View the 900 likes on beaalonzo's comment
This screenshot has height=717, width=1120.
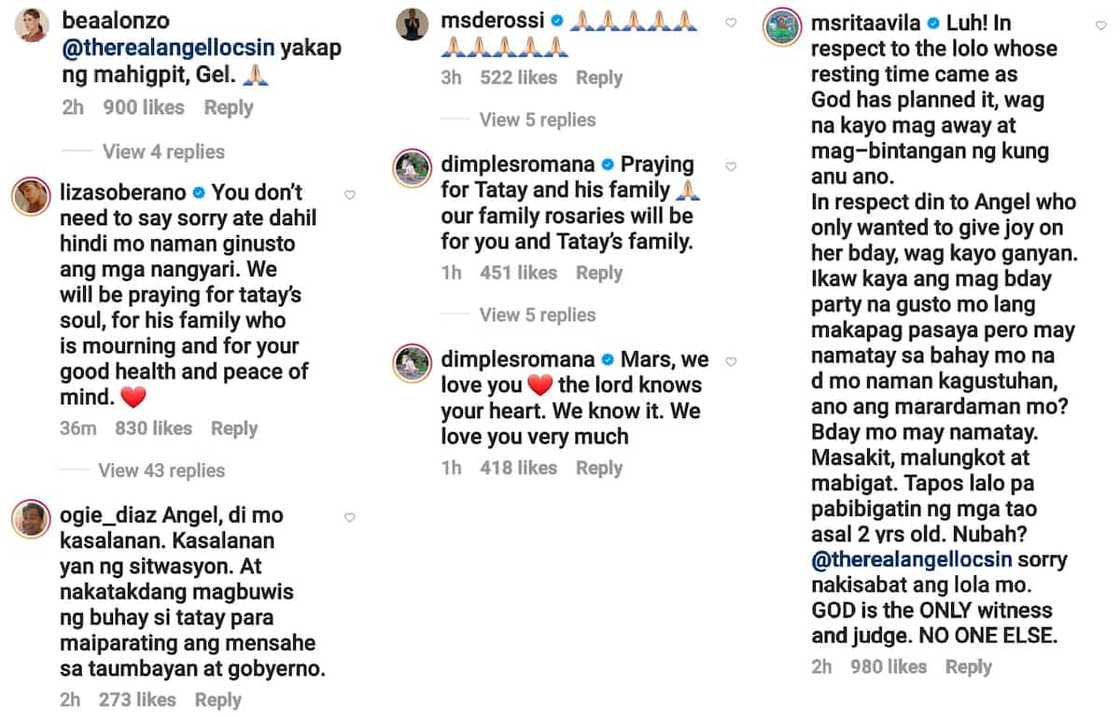pyautogui.click(x=144, y=107)
